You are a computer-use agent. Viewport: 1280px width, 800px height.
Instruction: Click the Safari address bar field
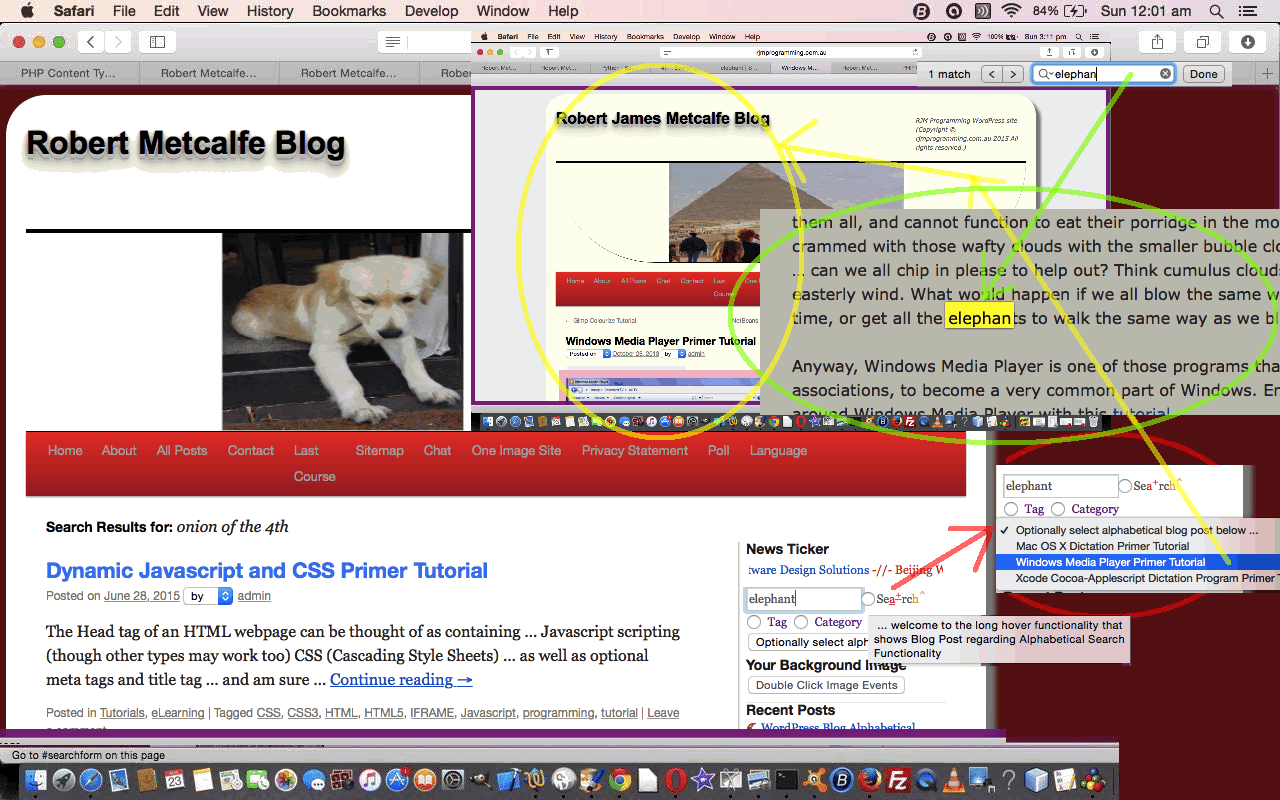pos(425,42)
